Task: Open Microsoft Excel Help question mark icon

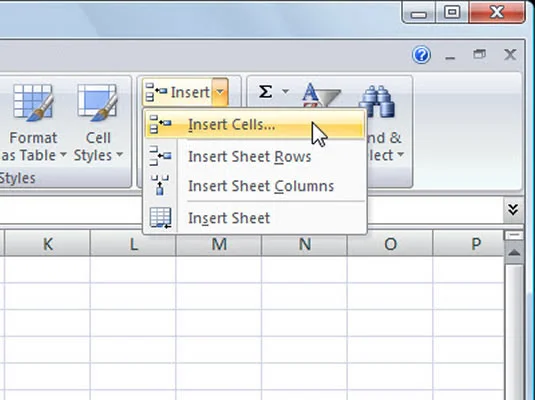Action: [421, 55]
